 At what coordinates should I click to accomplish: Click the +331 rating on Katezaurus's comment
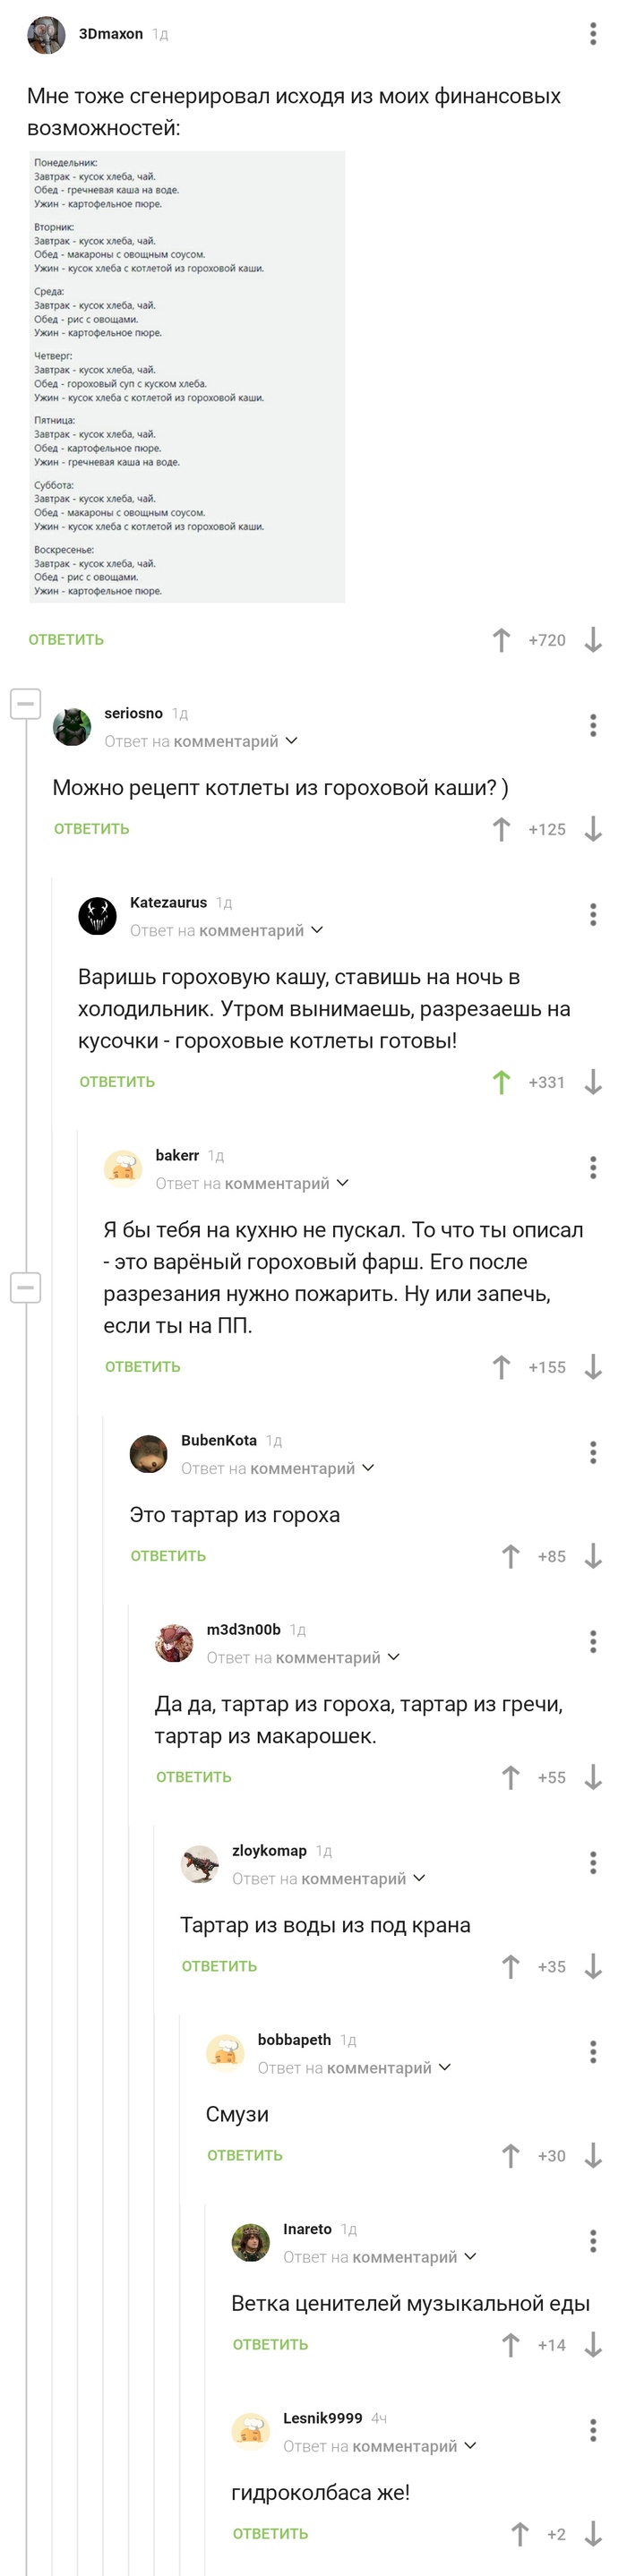pyautogui.click(x=545, y=1081)
